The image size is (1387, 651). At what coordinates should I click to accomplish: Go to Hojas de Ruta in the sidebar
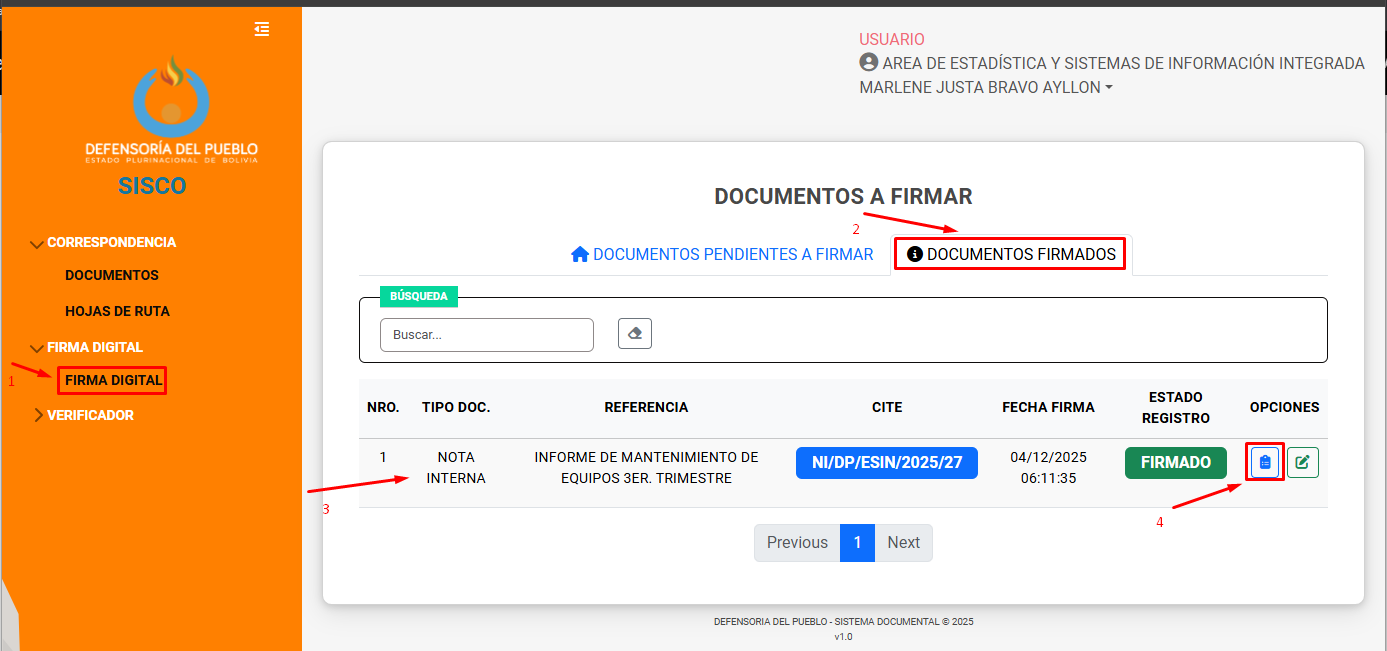pos(117,311)
